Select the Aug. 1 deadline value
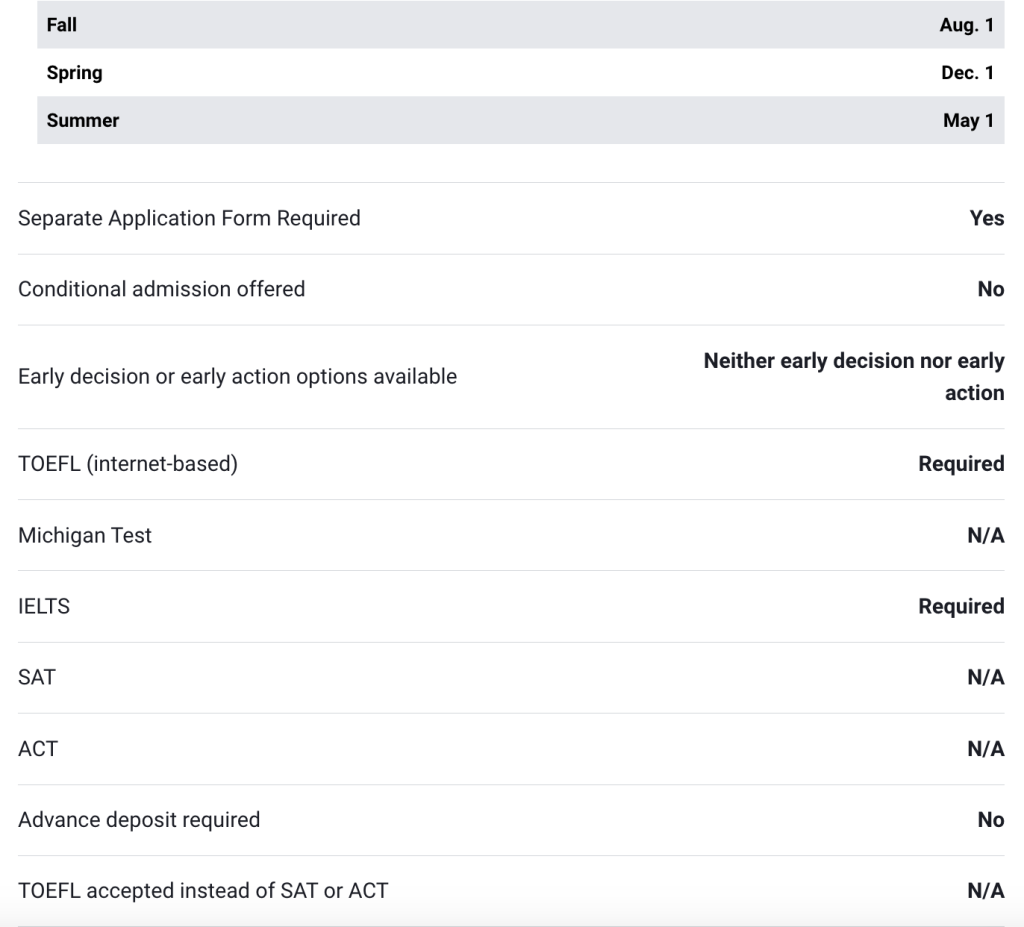 (x=967, y=25)
